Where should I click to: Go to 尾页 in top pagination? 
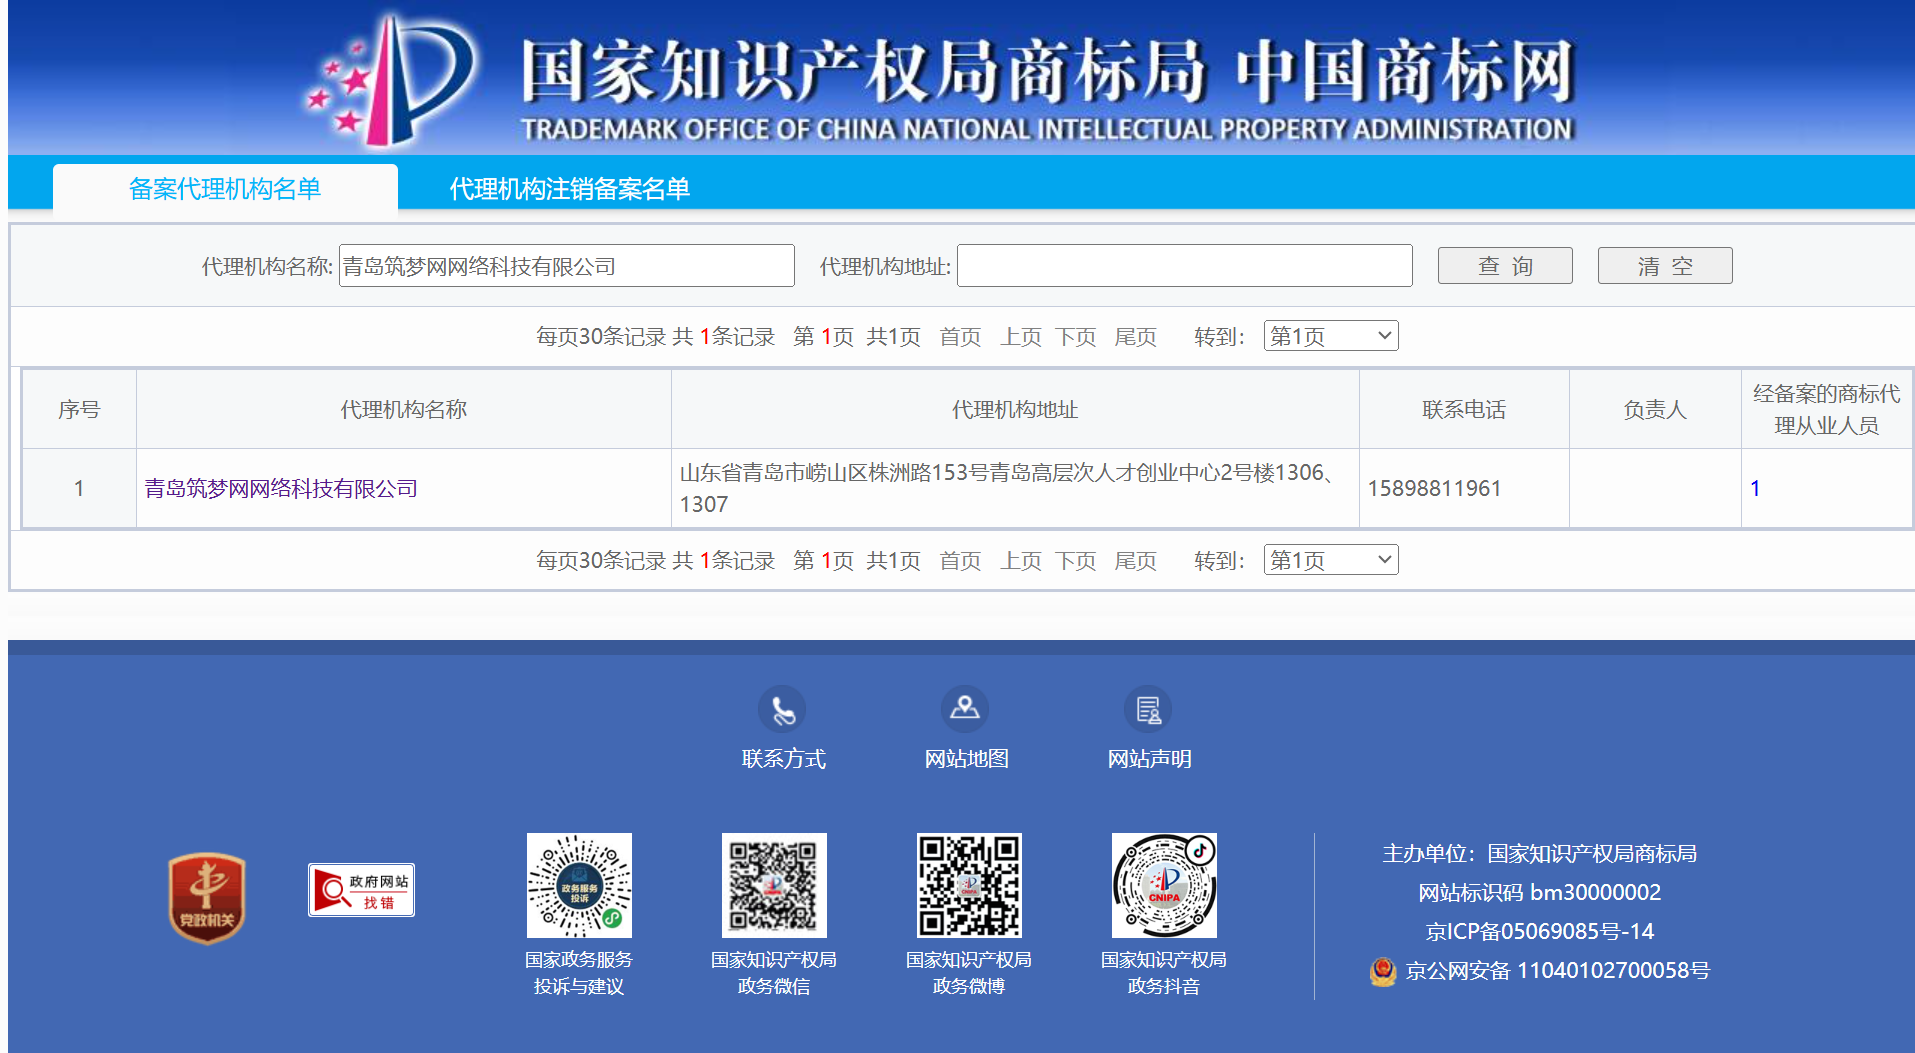tap(1135, 337)
